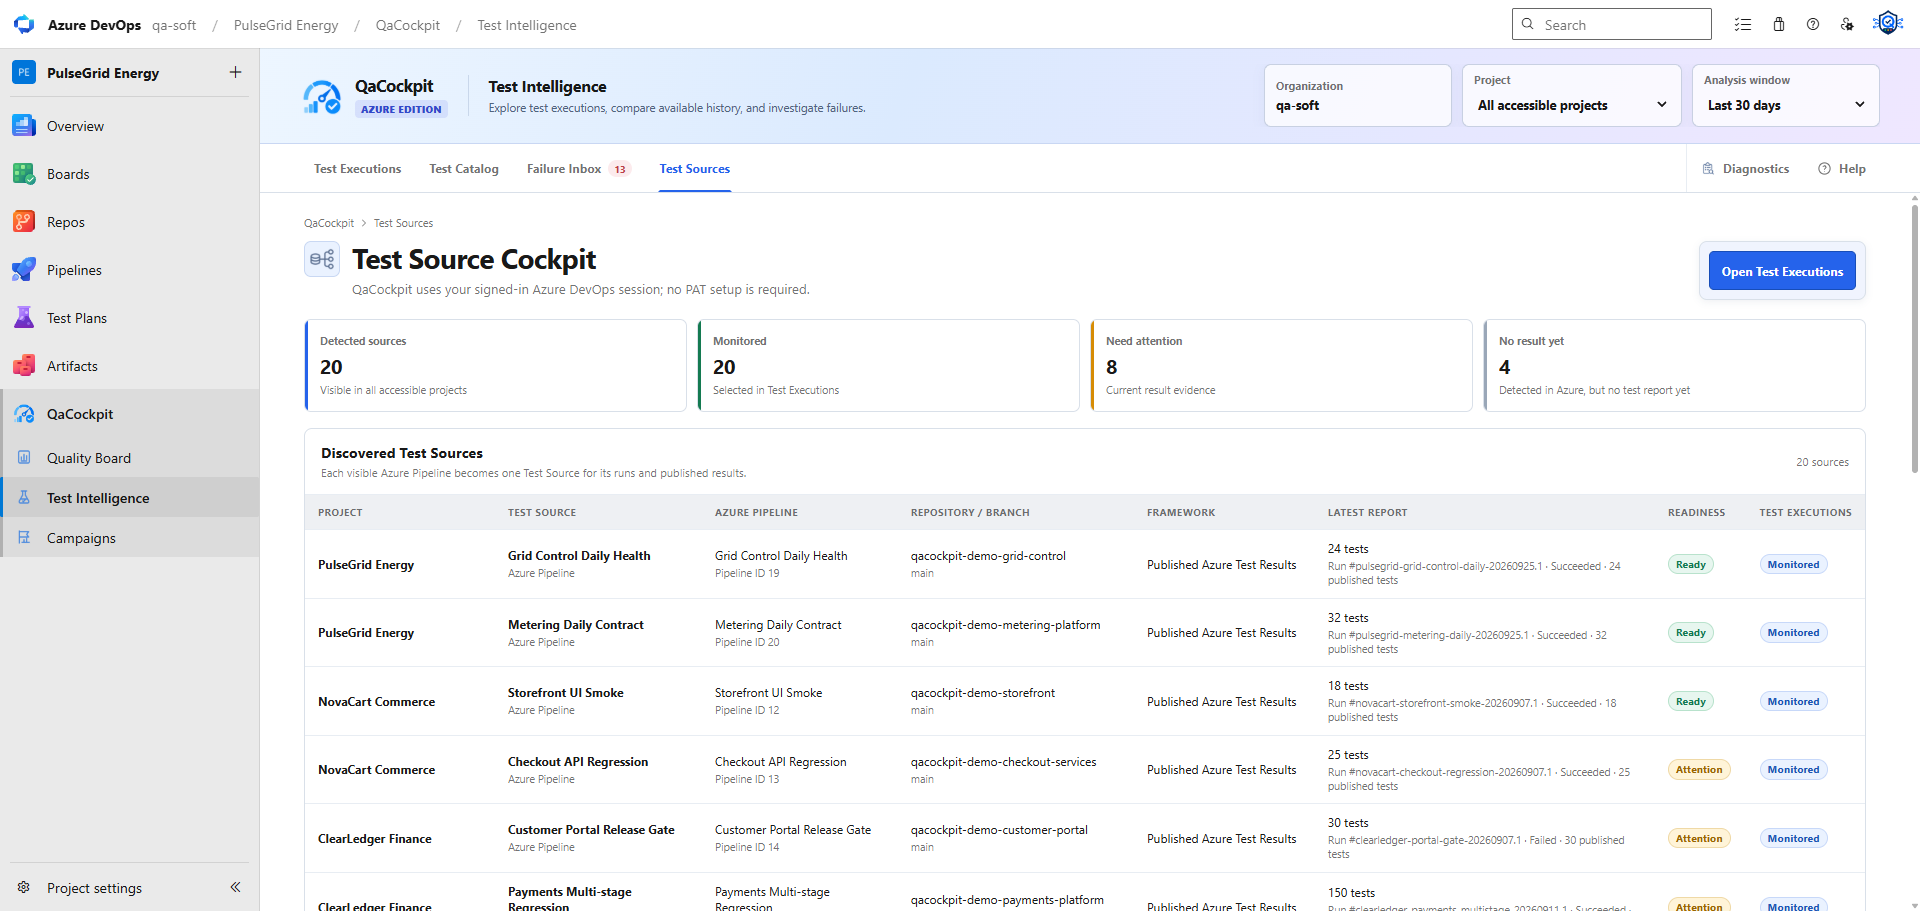Select the Test Sources tab
This screenshot has height=911, width=1920.
[x=695, y=169]
